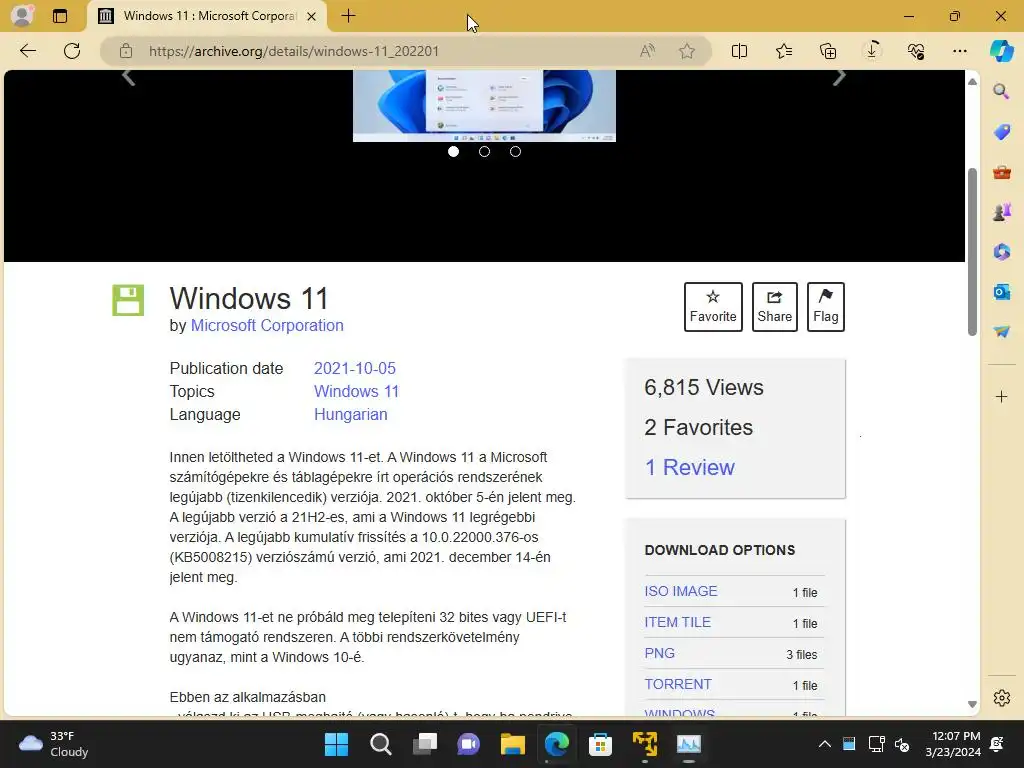Click the Favorite button
1024x768 pixels.
[713, 307]
